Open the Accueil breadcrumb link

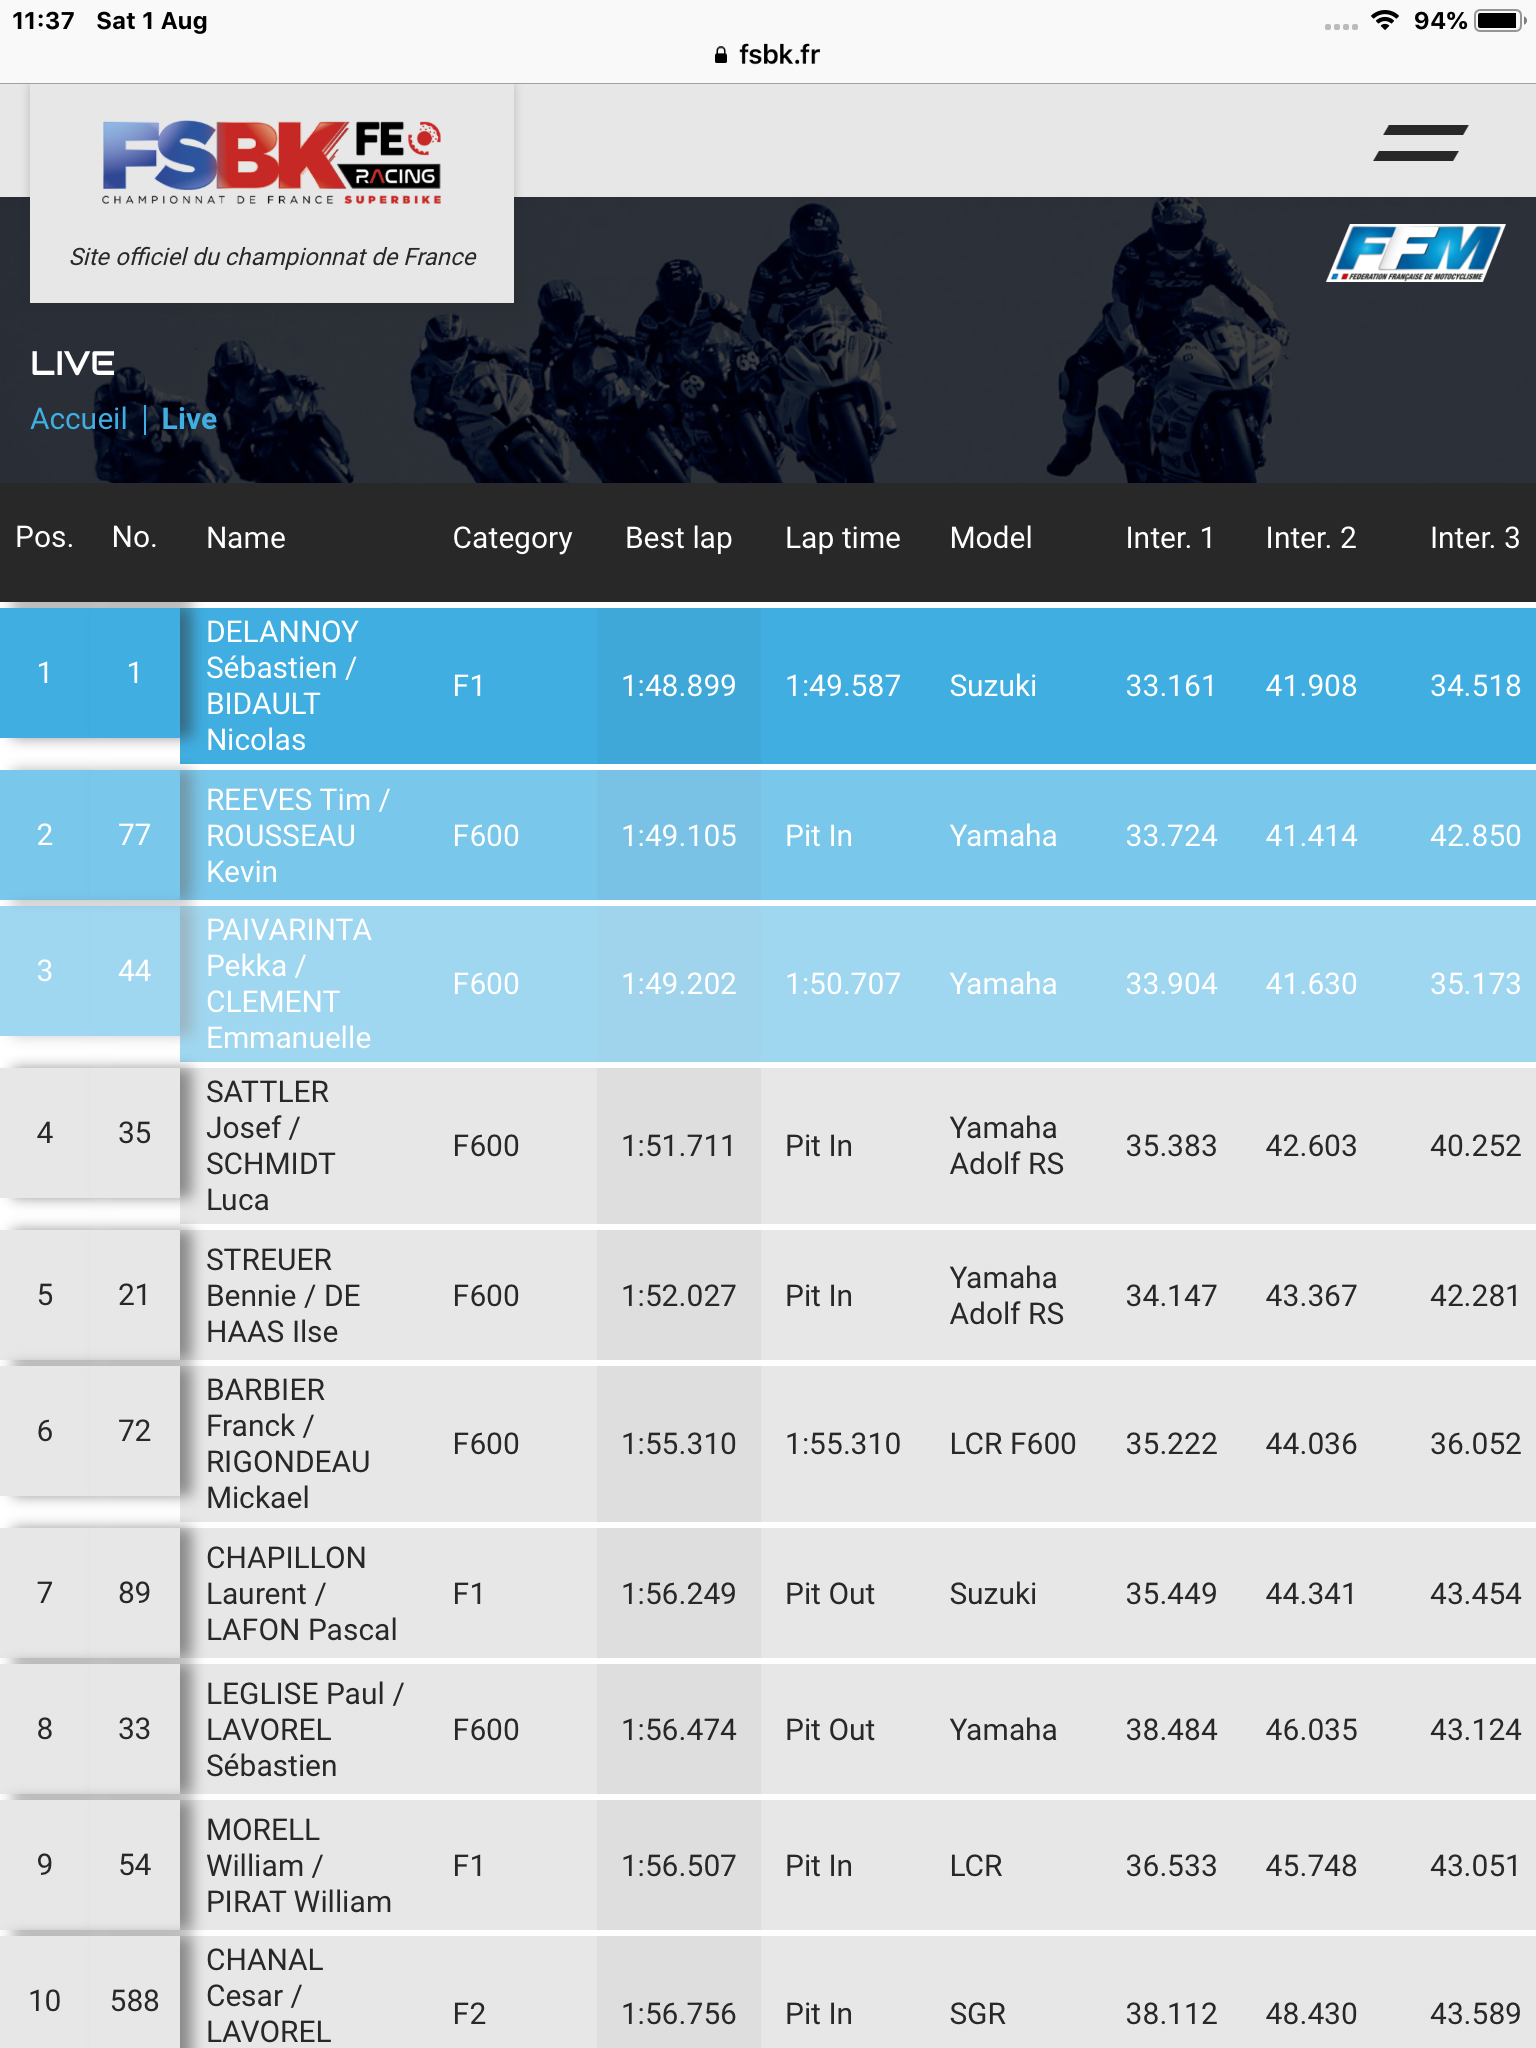coord(79,418)
